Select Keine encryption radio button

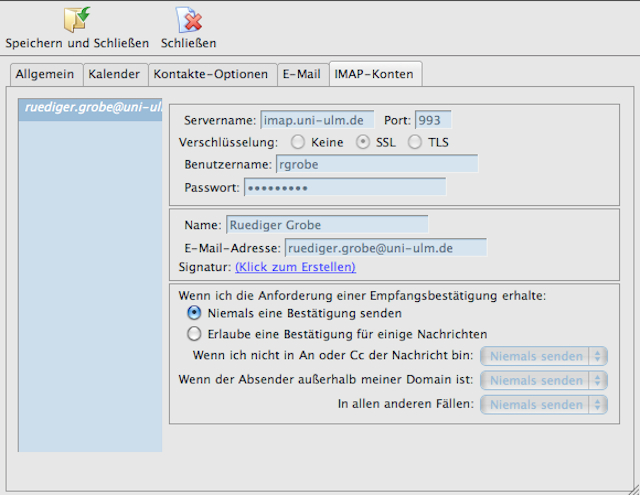point(298,142)
